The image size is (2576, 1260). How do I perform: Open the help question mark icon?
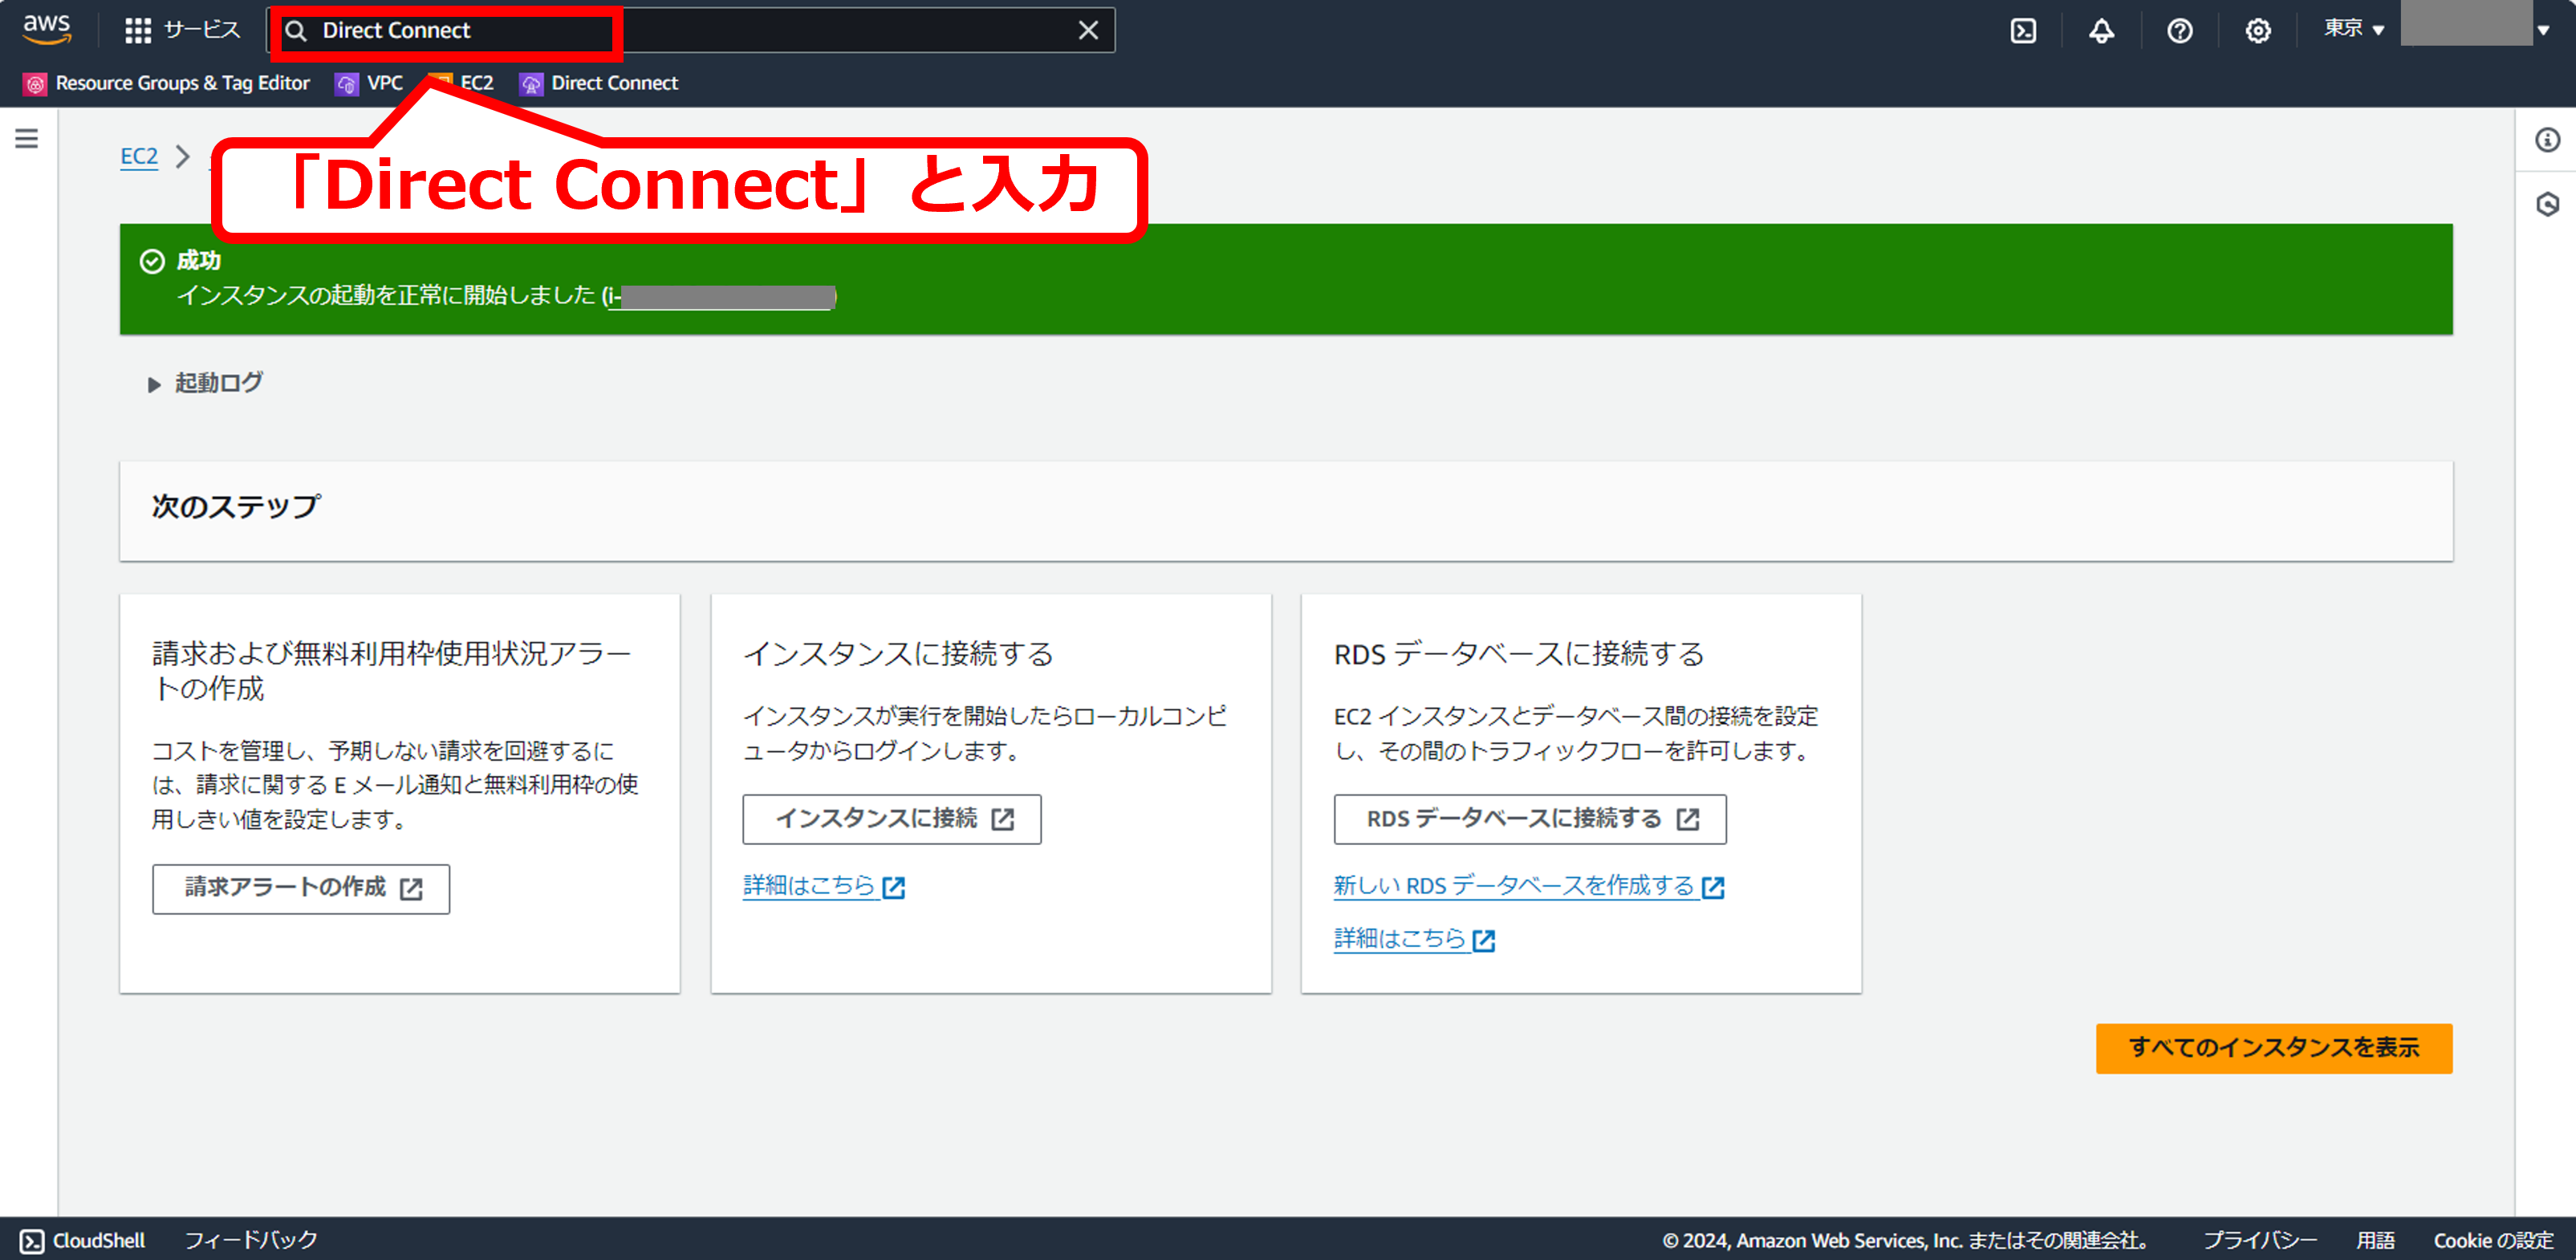click(x=2179, y=31)
